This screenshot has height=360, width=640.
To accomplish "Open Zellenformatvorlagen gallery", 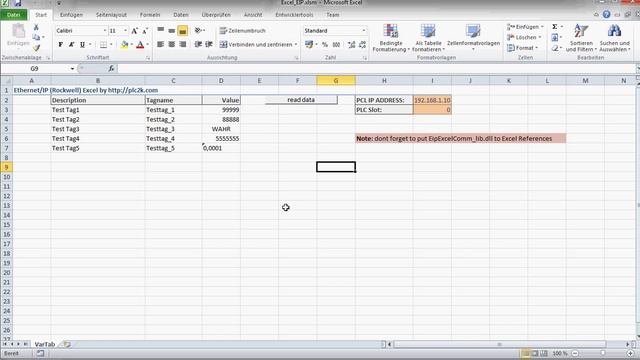I will click(x=473, y=38).
